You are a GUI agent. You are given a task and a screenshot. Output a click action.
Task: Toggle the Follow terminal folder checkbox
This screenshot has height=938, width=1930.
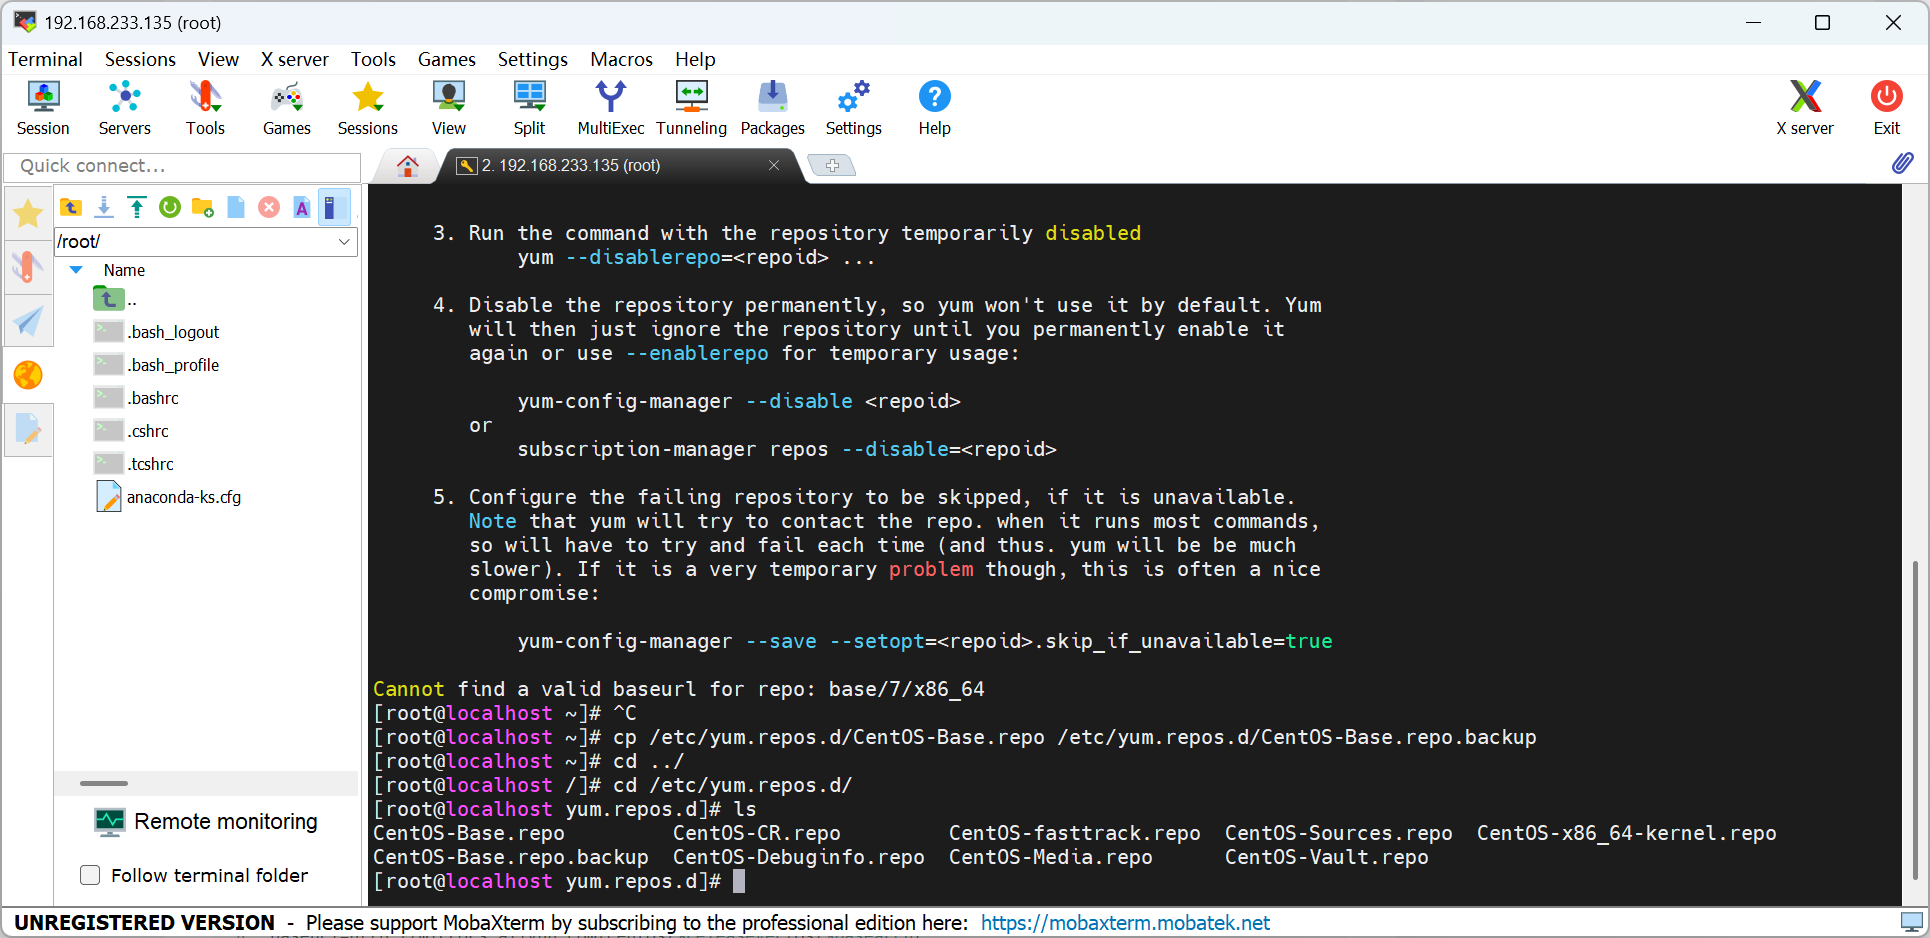(90, 875)
